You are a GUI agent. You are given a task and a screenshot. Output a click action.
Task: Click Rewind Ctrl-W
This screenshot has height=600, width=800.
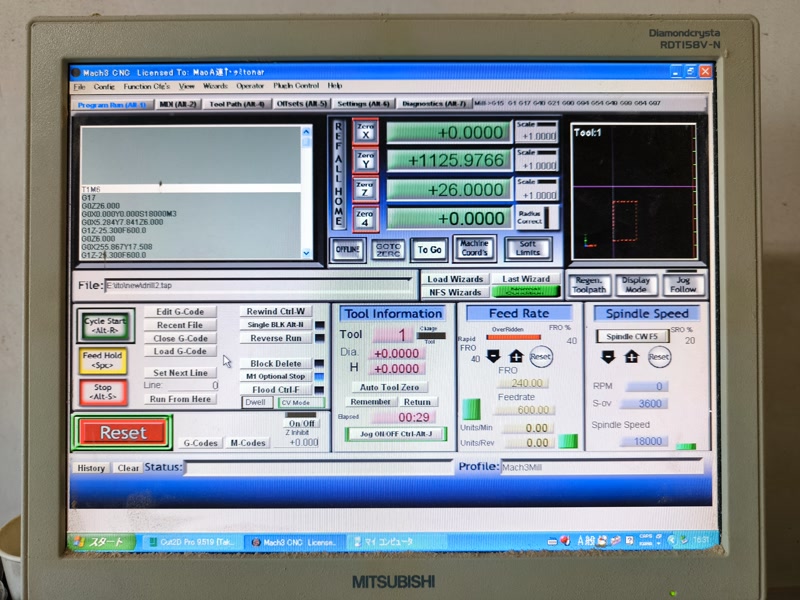tap(276, 311)
